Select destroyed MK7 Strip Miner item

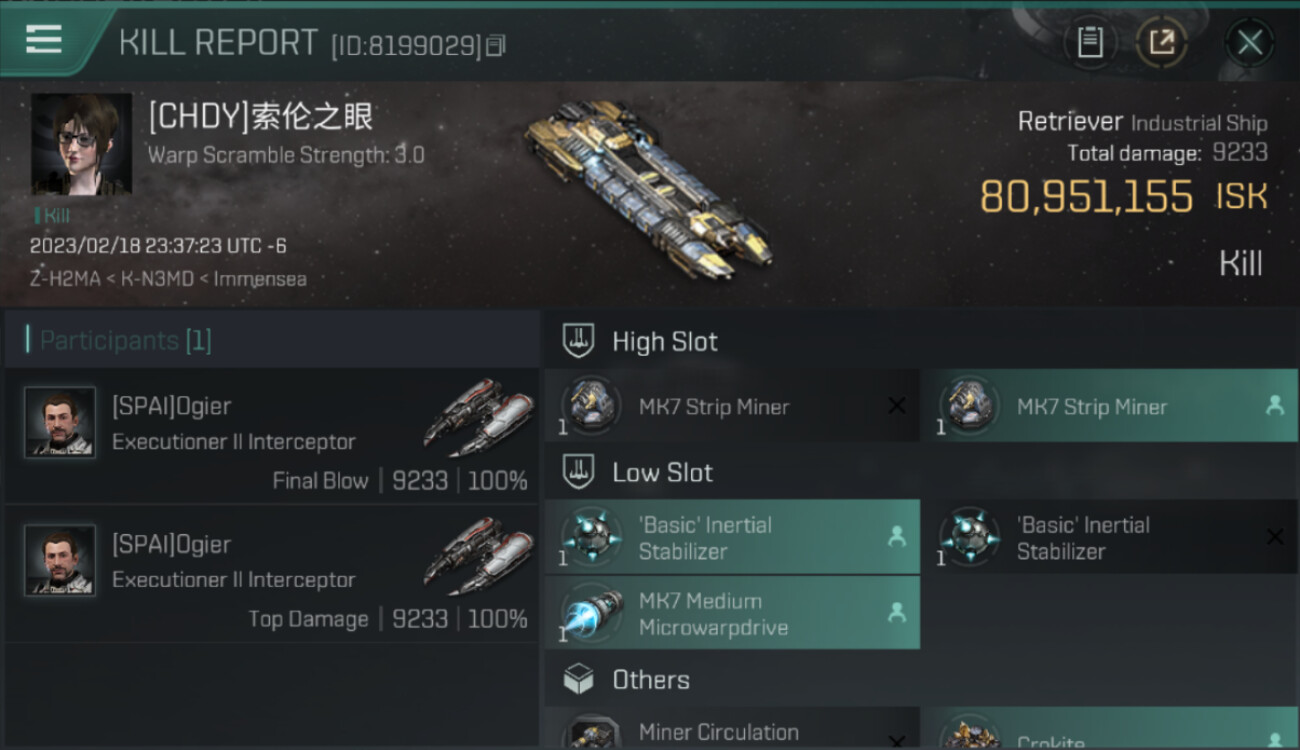point(732,406)
